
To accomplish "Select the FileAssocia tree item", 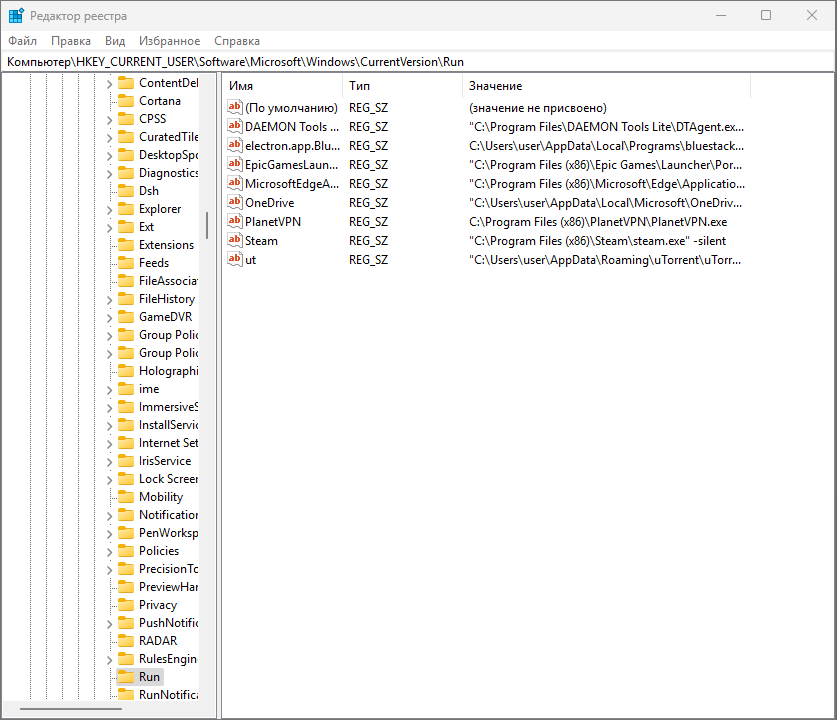I will point(168,281).
